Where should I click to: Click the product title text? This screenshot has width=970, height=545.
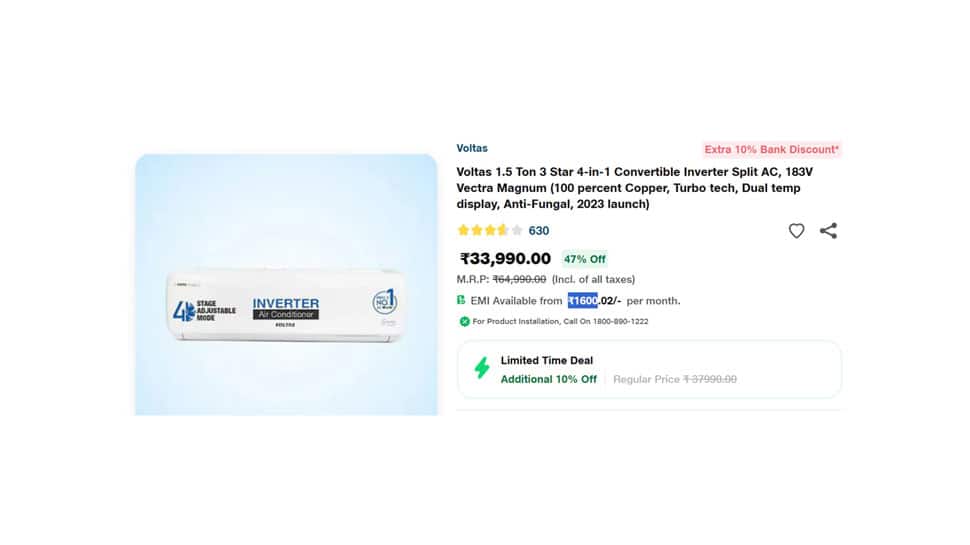coord(635,188)
